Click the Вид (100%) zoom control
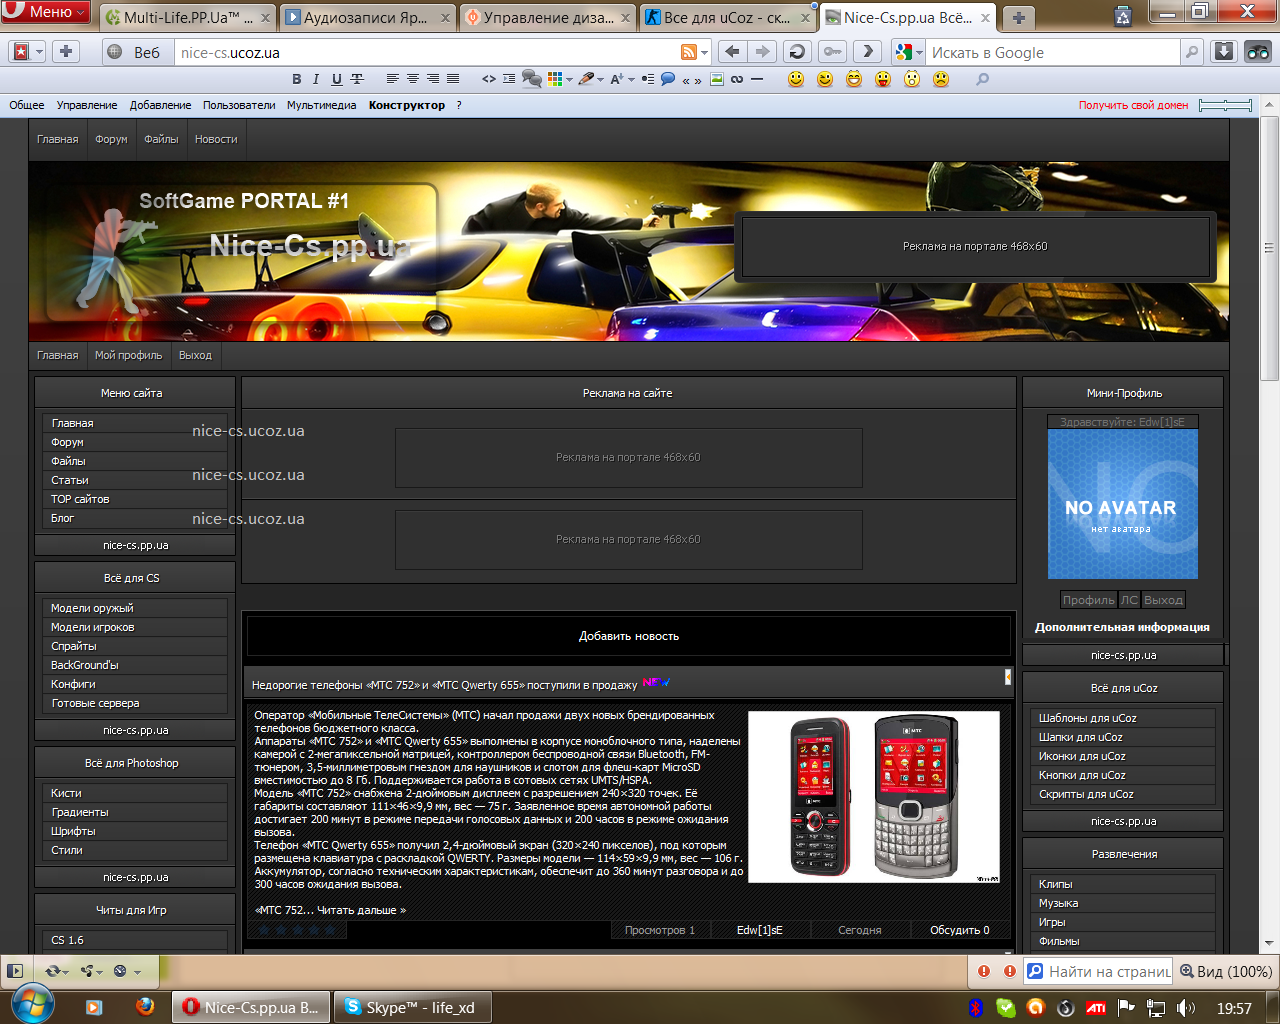1280x1024 pixels. point(1226,971)
